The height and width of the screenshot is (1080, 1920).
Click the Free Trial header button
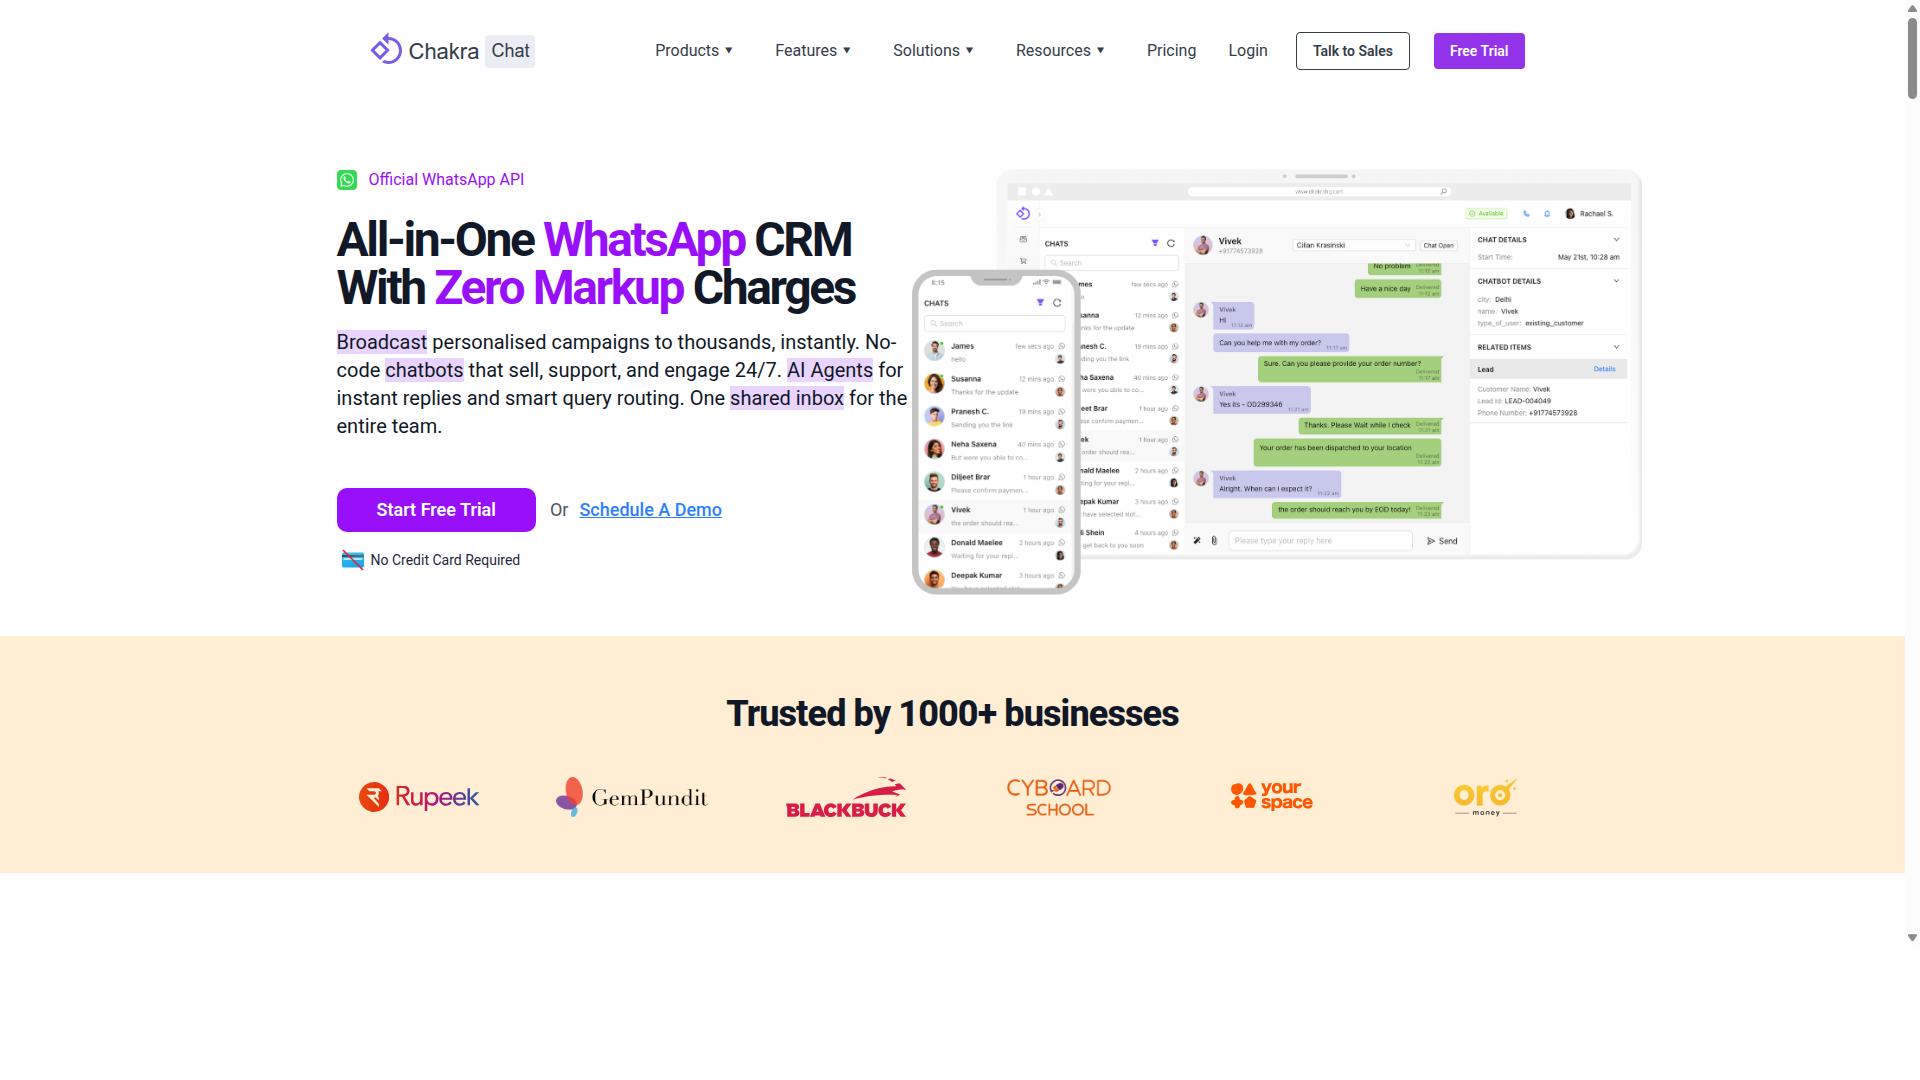pyautogui.click(x=1479, y=51)
